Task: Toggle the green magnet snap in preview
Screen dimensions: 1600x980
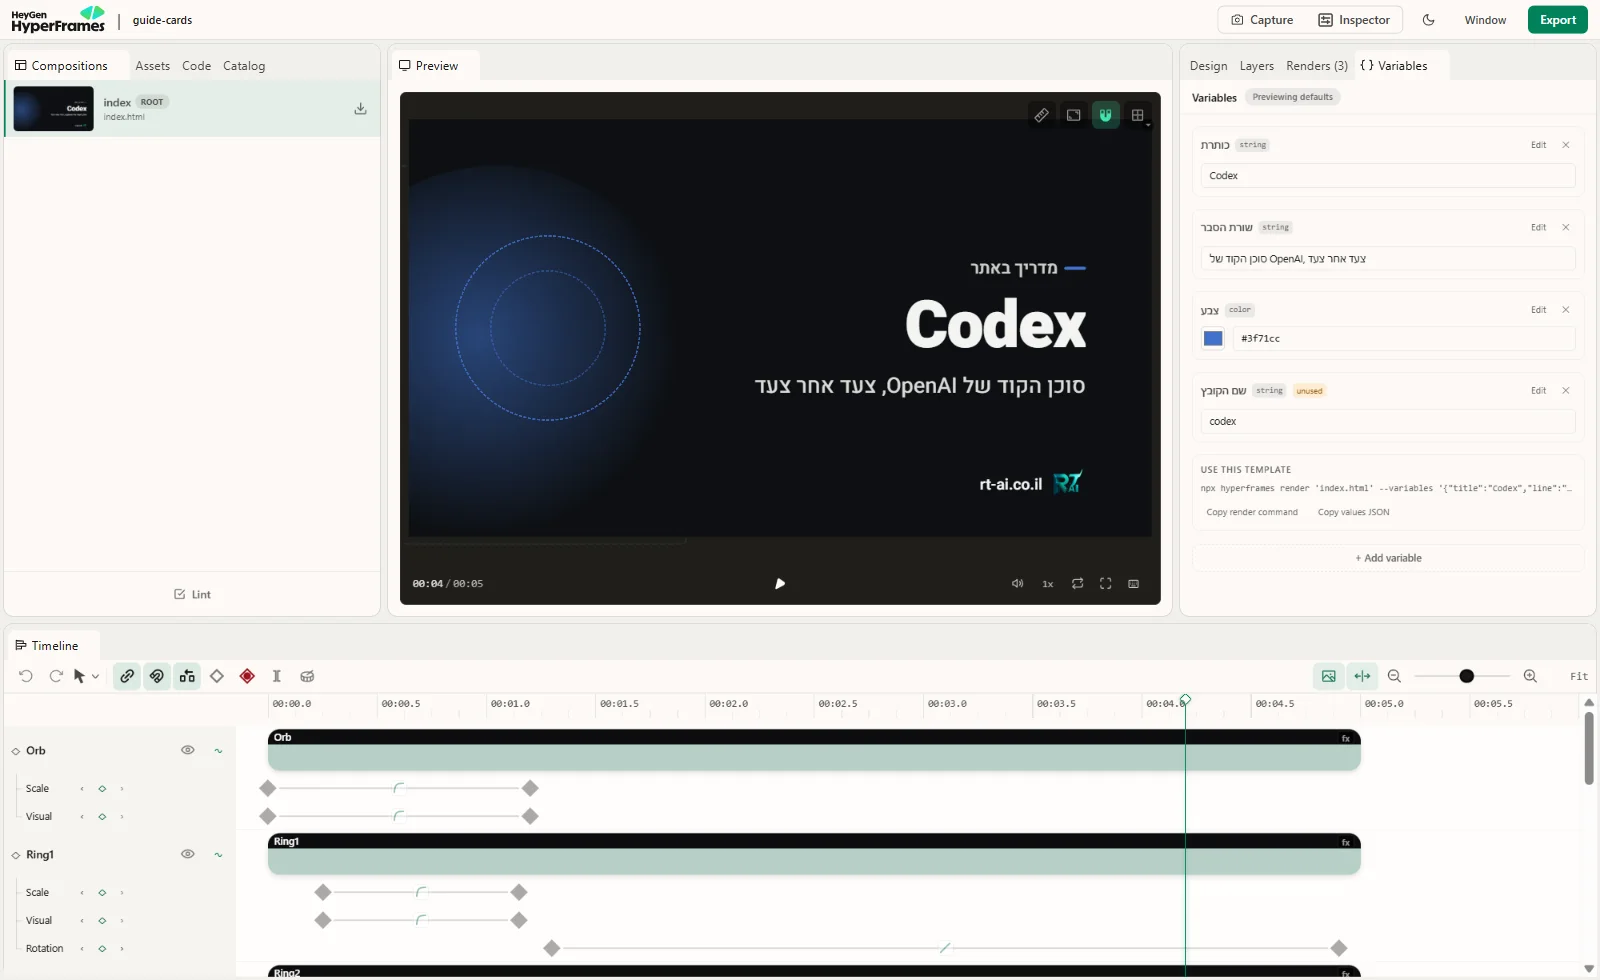Action: coord(1105,115)
